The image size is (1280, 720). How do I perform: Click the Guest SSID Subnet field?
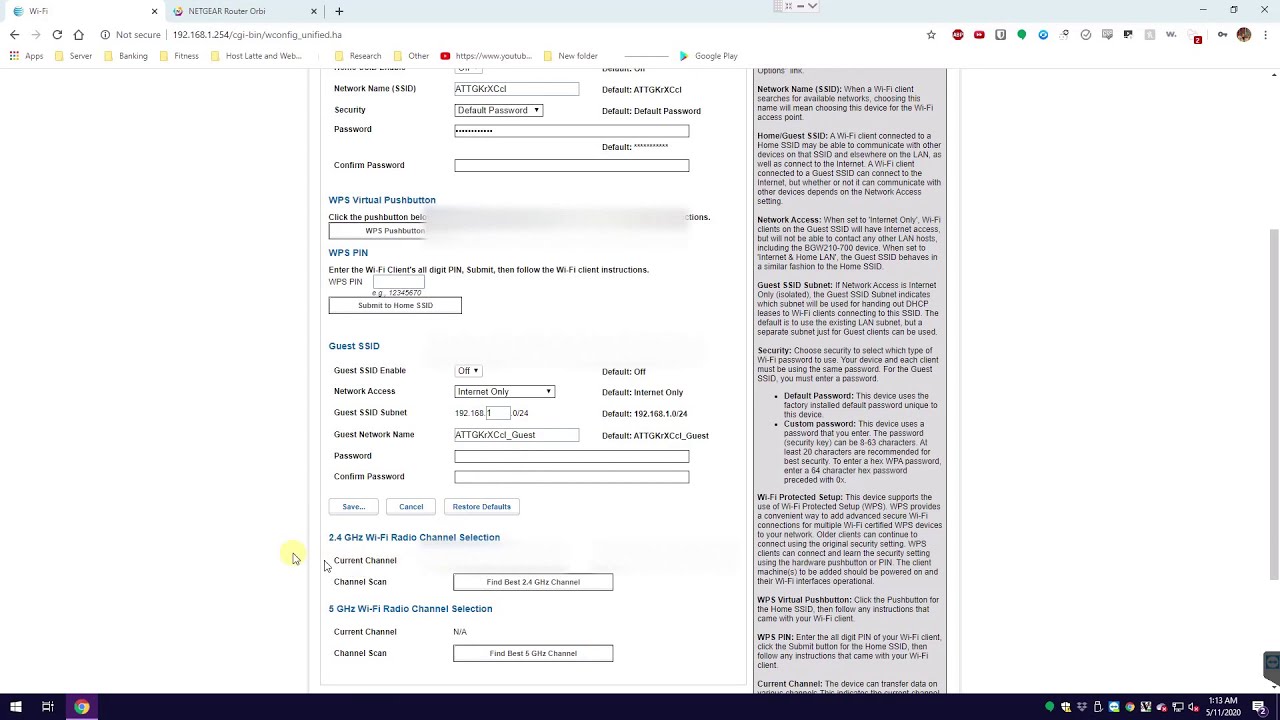(497, 413)
